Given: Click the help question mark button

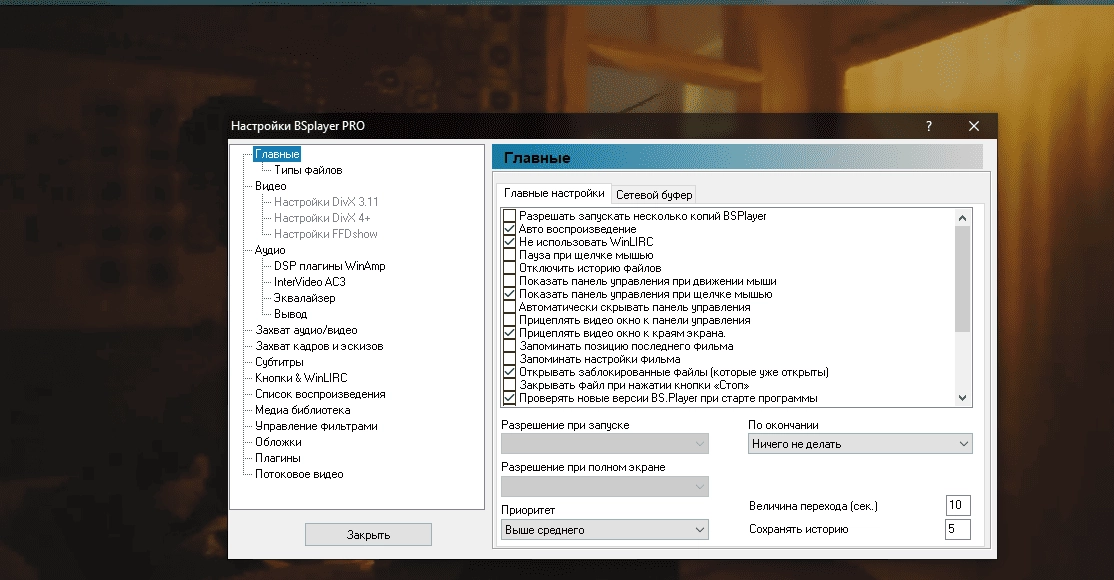Looking at the screenshot, I should pos(929,126).
